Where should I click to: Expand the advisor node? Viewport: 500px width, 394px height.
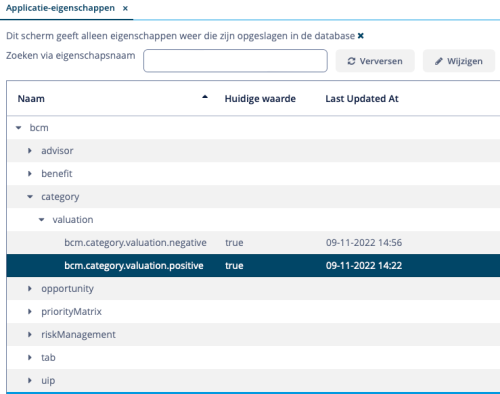click(30, 151)
